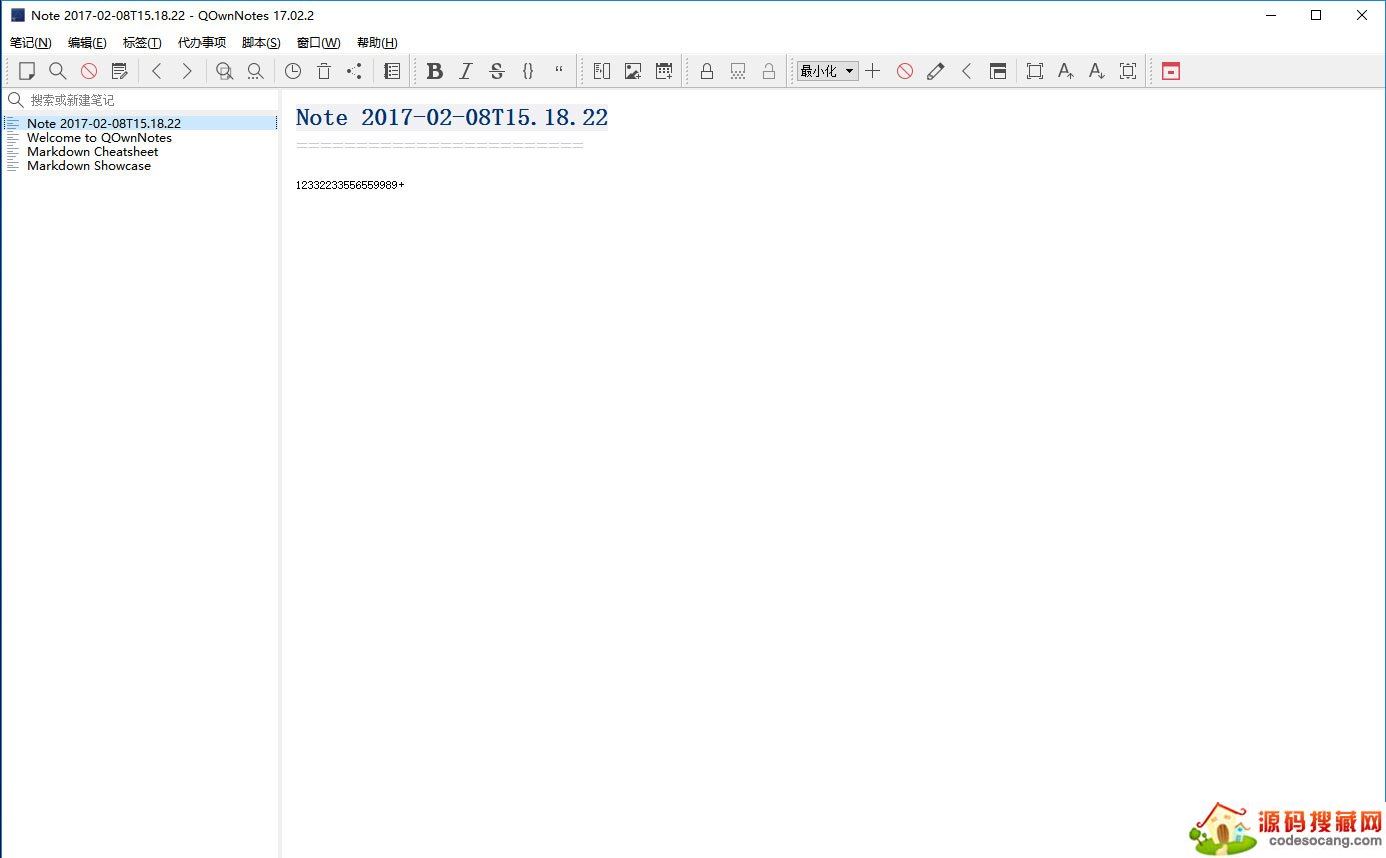Open the workspace dropdown showing 最小化
The image size is (1386, 858).
click(x=827, y=71)
